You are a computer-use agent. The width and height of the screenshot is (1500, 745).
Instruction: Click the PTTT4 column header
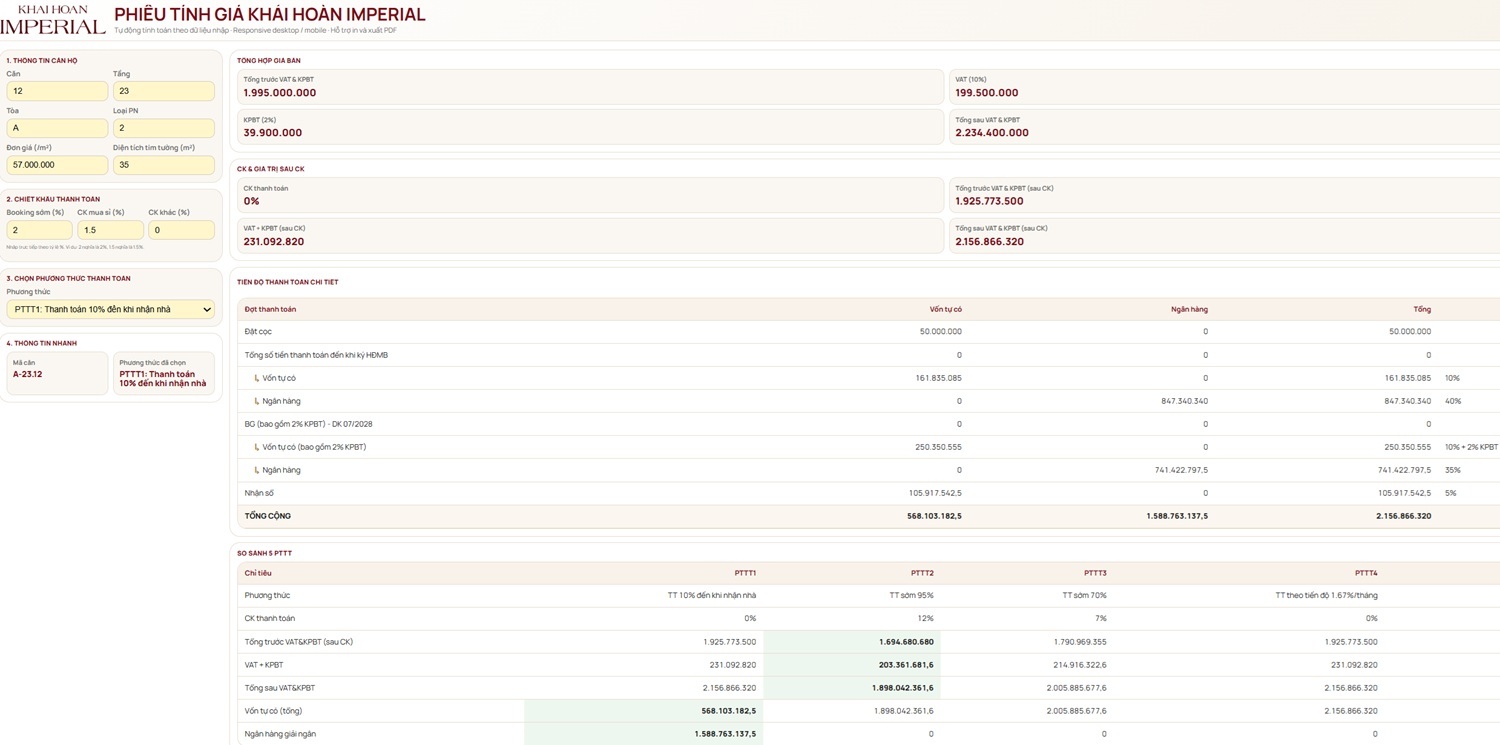(1366, 573)
